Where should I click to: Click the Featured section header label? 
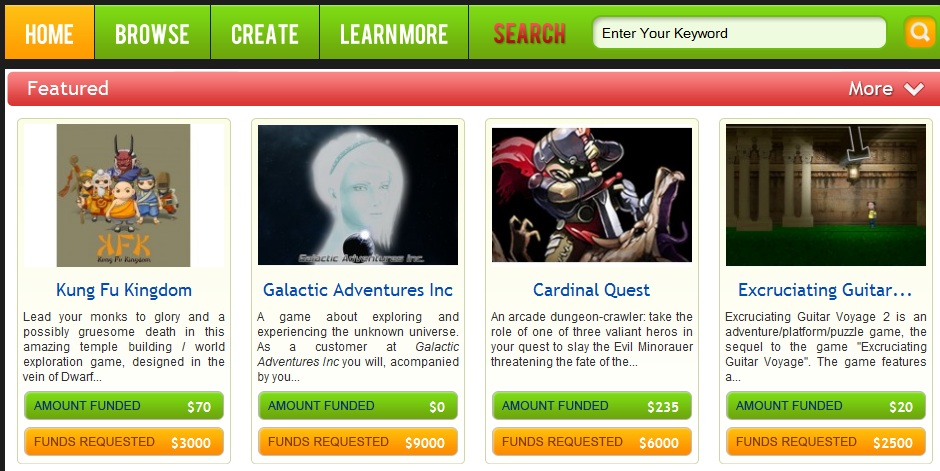pos(68,89)
